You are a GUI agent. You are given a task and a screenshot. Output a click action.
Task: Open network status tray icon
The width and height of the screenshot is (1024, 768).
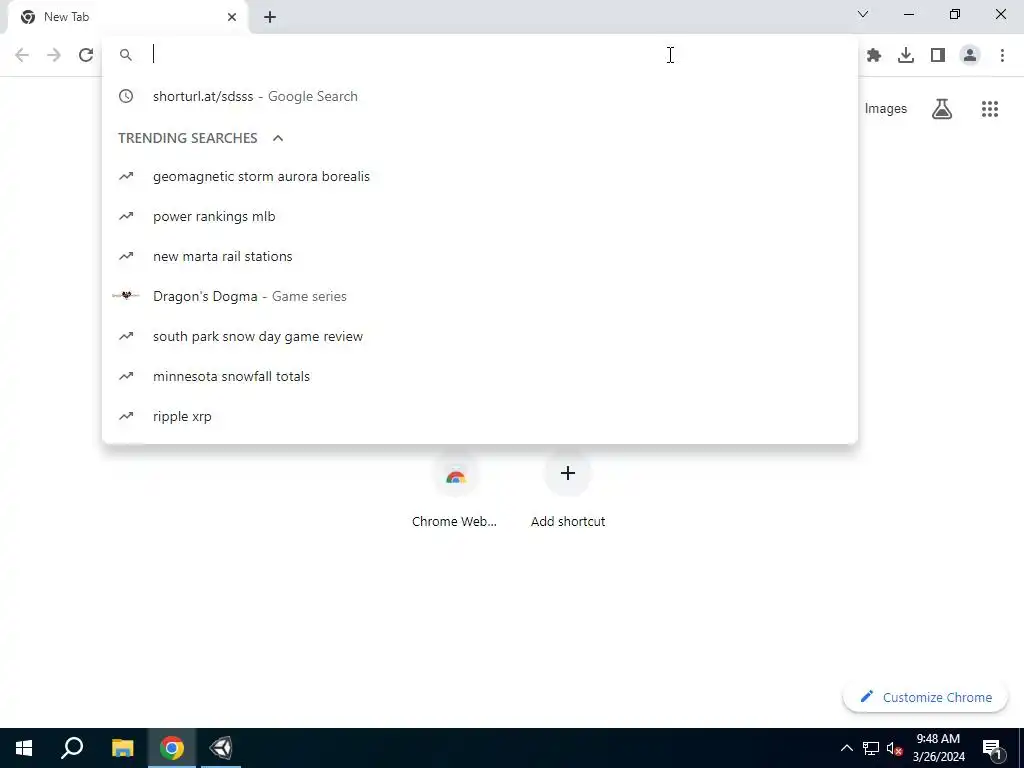(871, 748)
